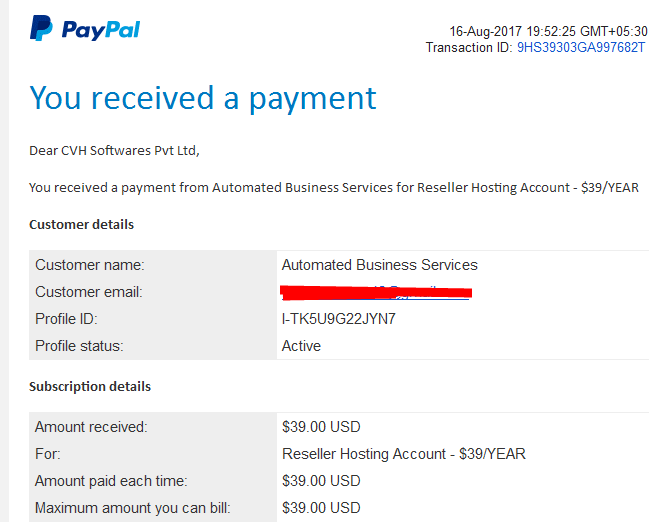The height and width of the screenshot is (522, 660).
Task: Click the 'Dear CVH Softwares Pvt Ltd' greeting
Action: [114, 151]
